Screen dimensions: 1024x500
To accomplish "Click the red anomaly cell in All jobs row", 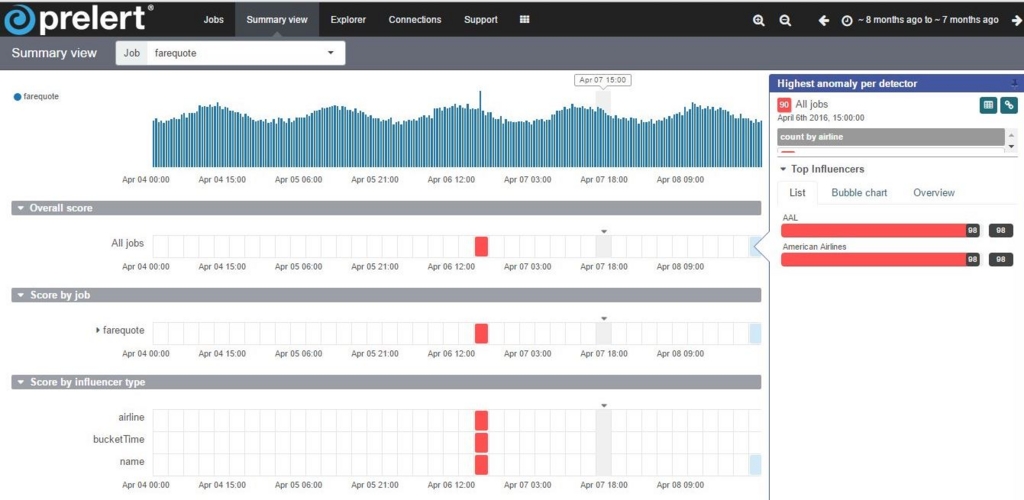I will [x=481, y=247].
